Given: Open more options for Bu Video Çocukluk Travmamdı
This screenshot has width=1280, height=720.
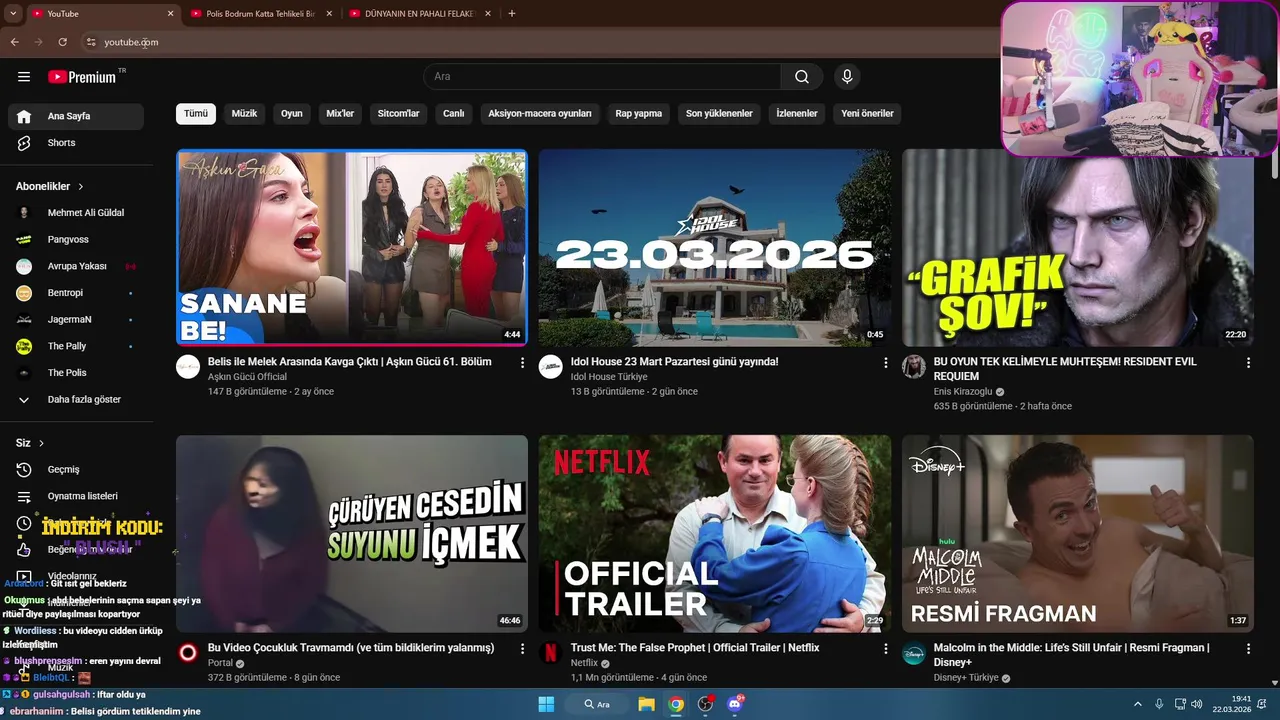Looking at the screenshot, I should click(x=522, y=649).
